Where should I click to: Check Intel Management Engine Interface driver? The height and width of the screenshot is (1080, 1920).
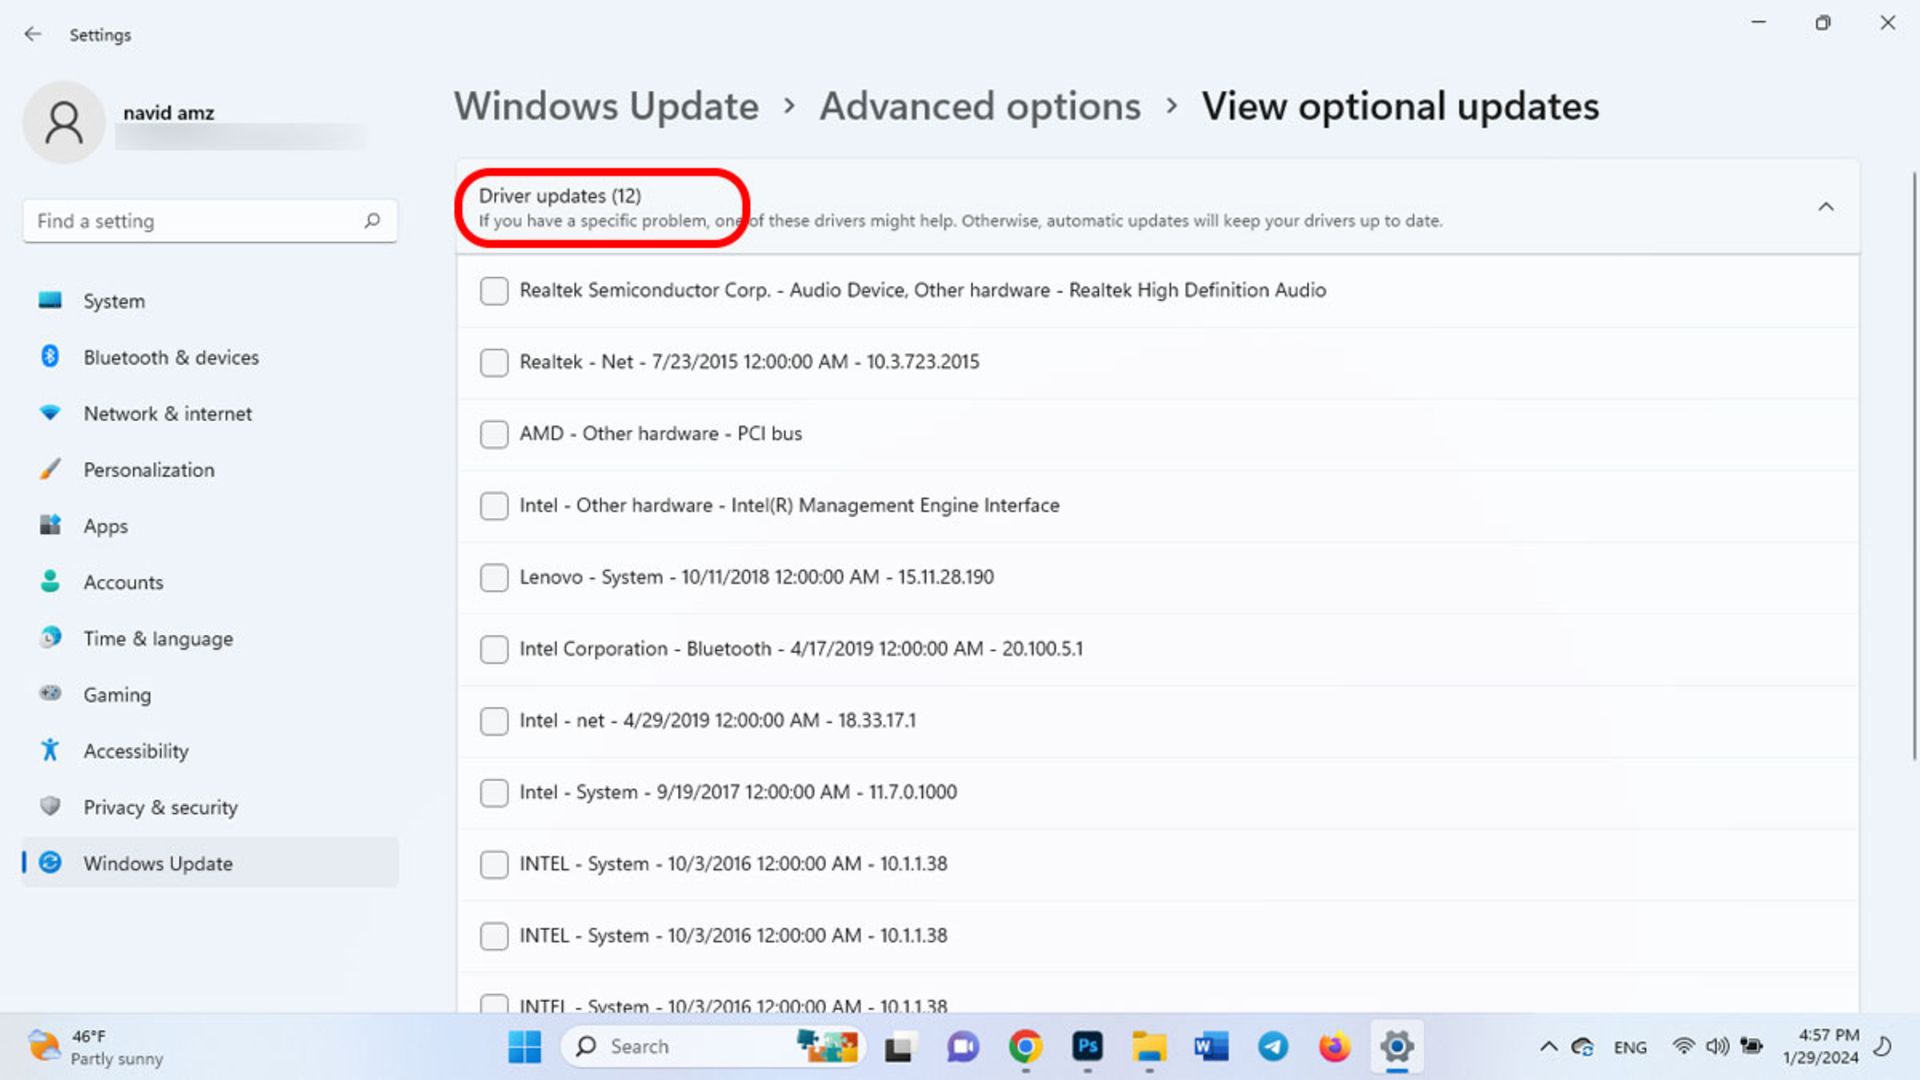pos(494,506)
